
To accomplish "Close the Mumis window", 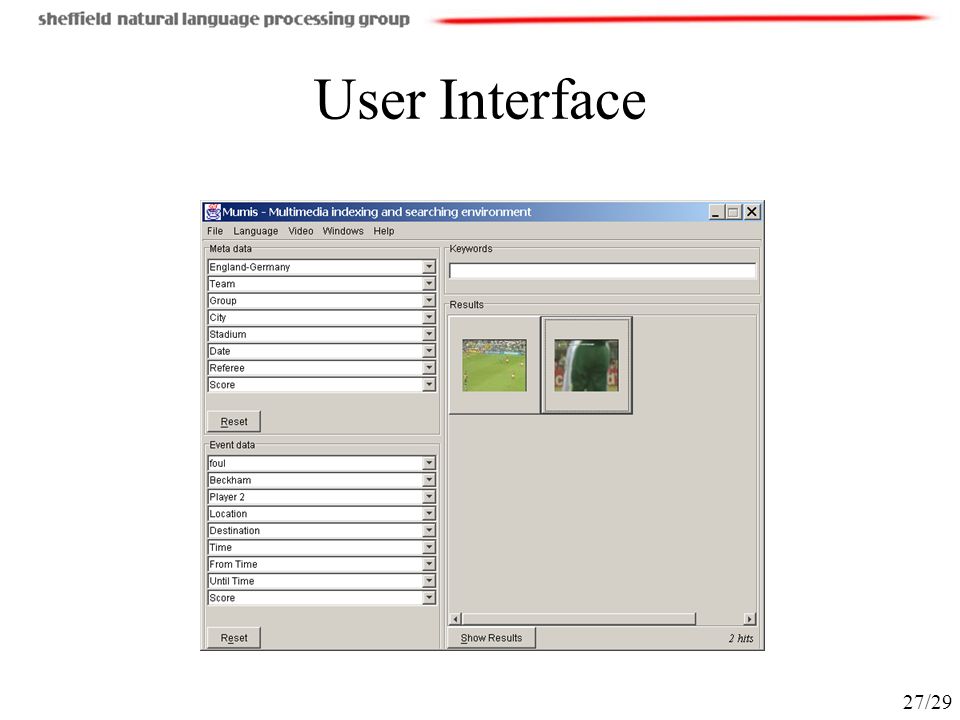I will tap(752, 212).
